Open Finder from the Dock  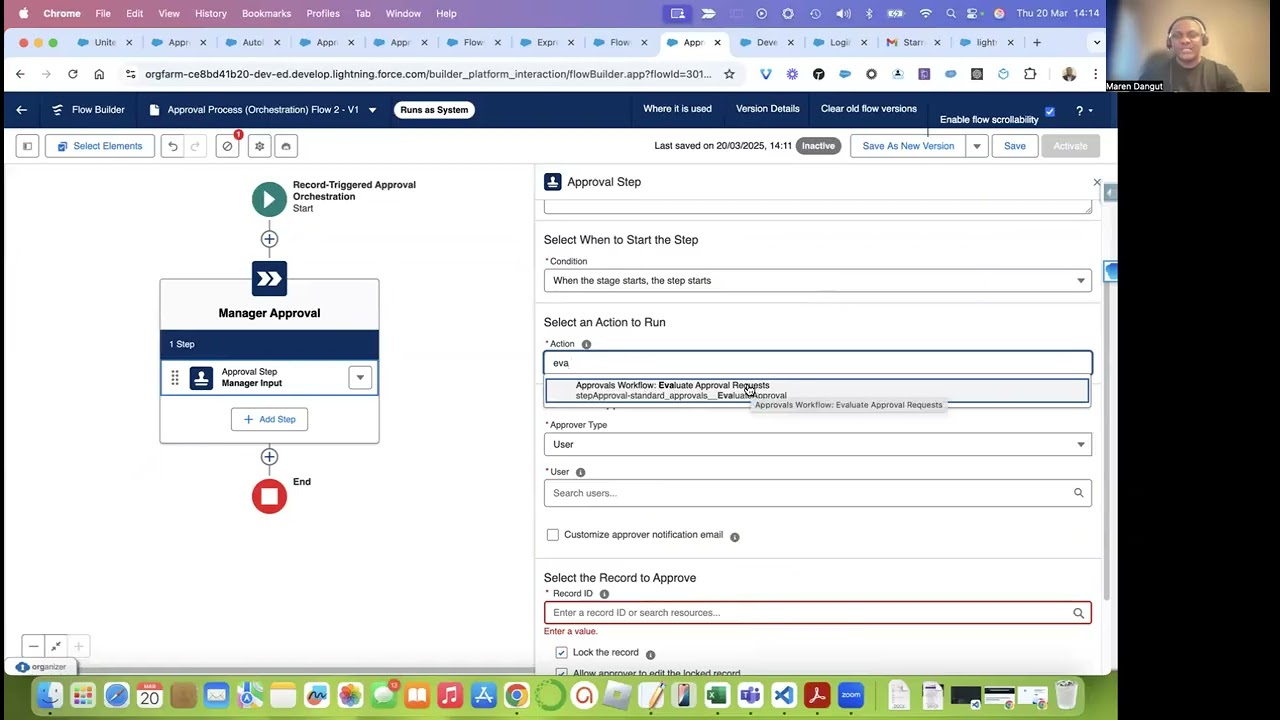[x=49, y=695]
